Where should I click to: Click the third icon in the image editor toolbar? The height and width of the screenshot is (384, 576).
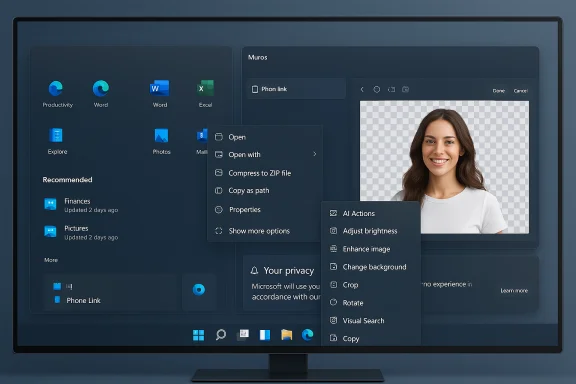coord(392,89)
